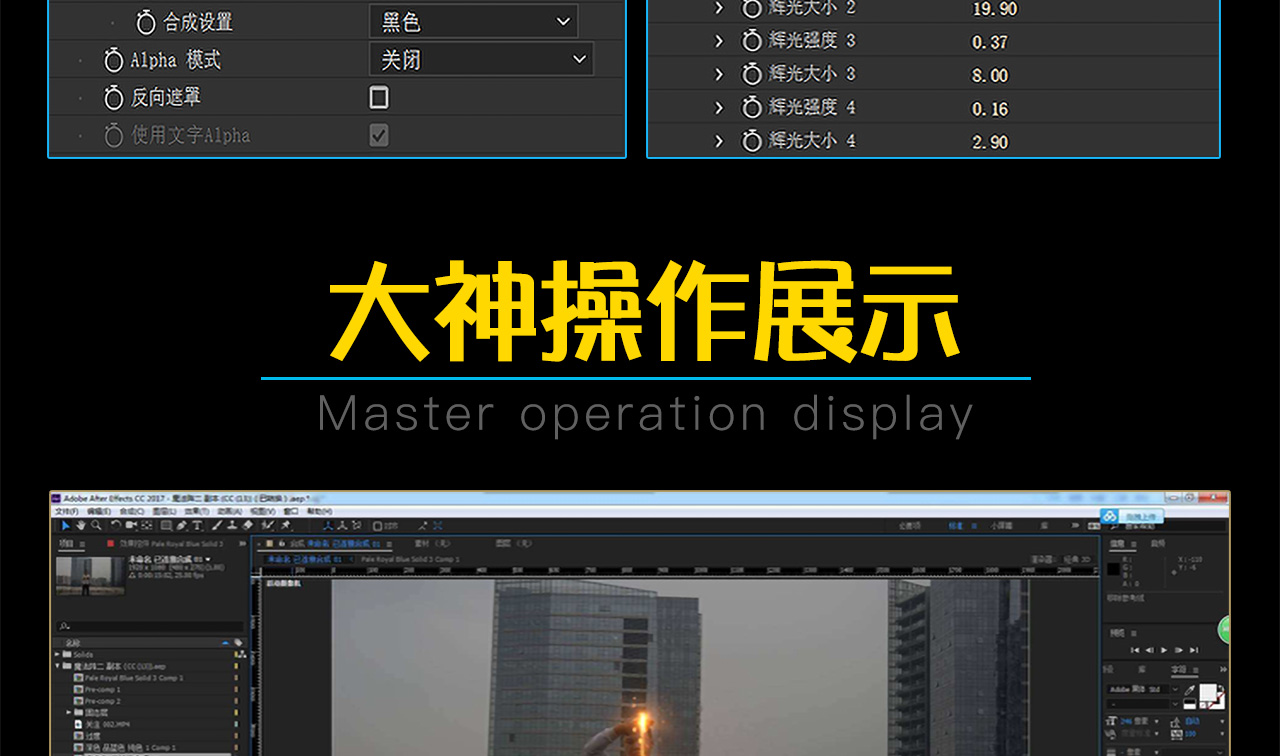1280x756 pixels.
Task: Click the stopwatch next to 辉光强度 3
Action: coord(752,41)
